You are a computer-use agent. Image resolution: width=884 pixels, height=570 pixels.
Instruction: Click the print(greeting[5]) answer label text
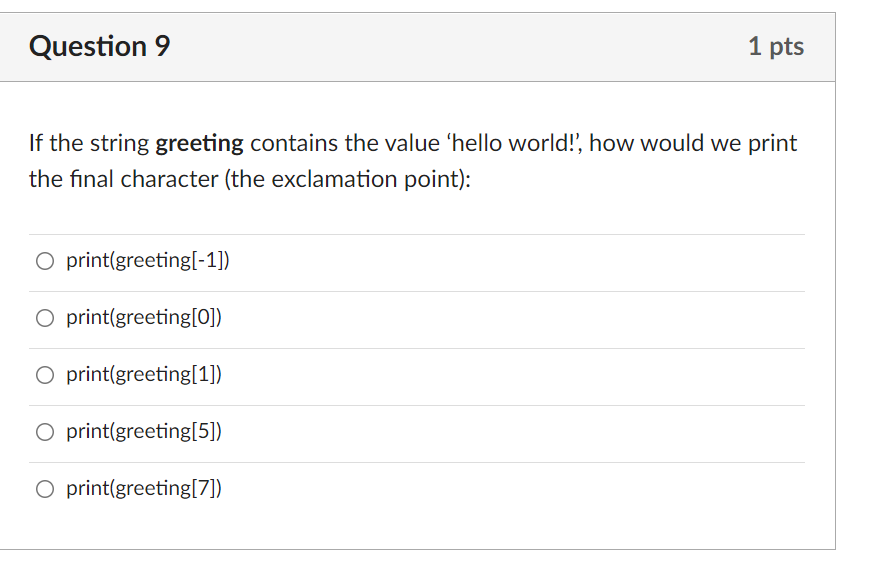pyautogui.click(x=144, y=433)
